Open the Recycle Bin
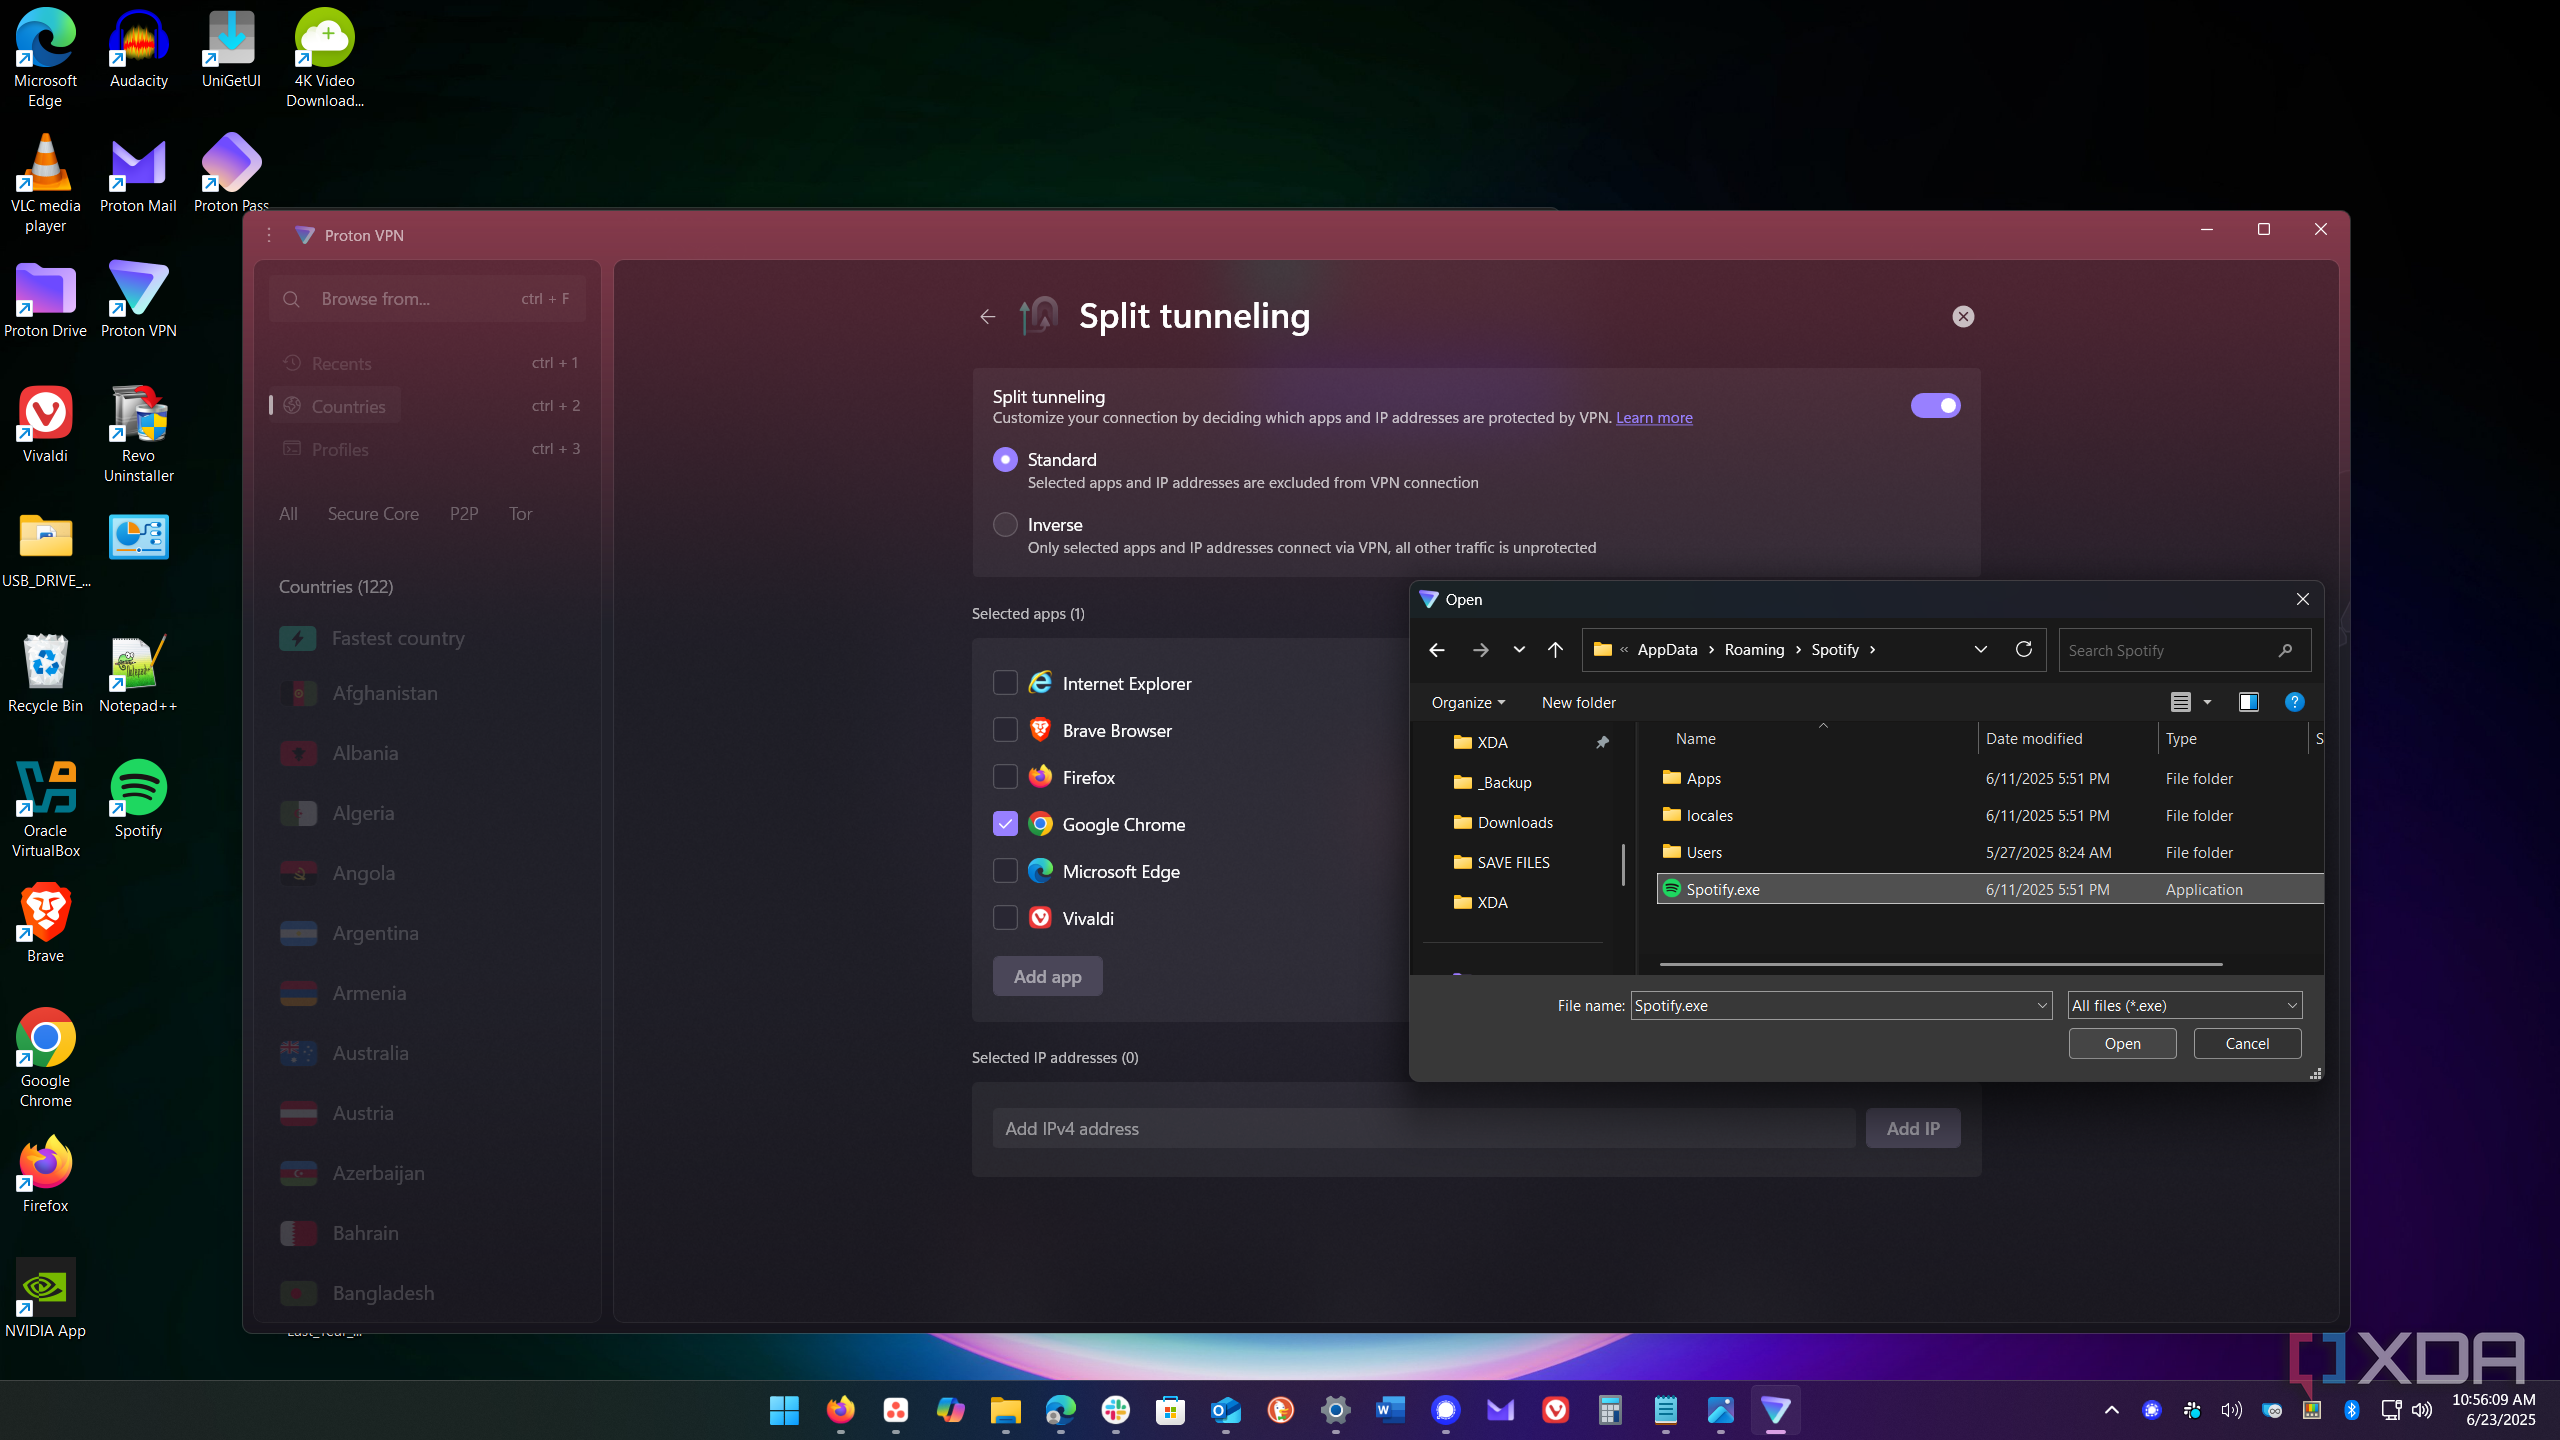Viewport: 2560px width, 1440px height. (x=45, y=673)
